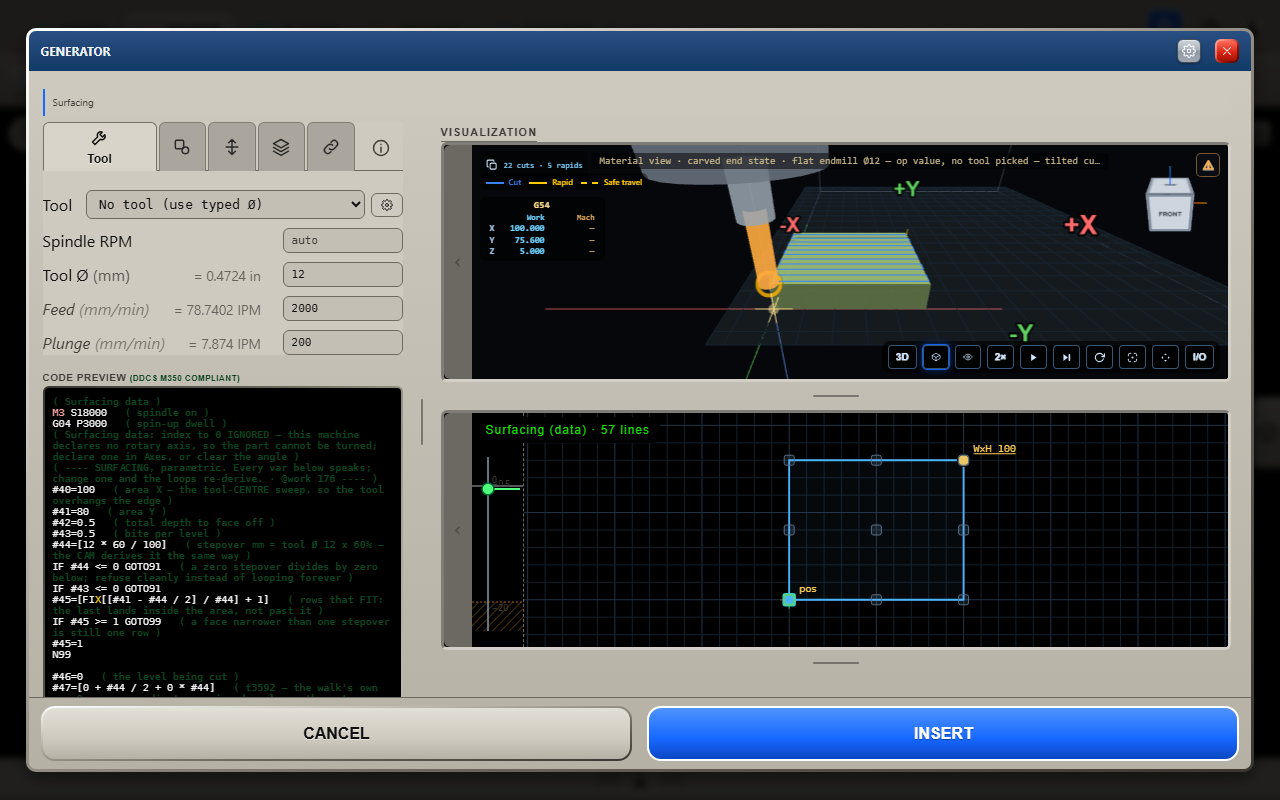Step forward in the simulation
The height and width of the screenshot is (800, 1280).
point(1066,357)
